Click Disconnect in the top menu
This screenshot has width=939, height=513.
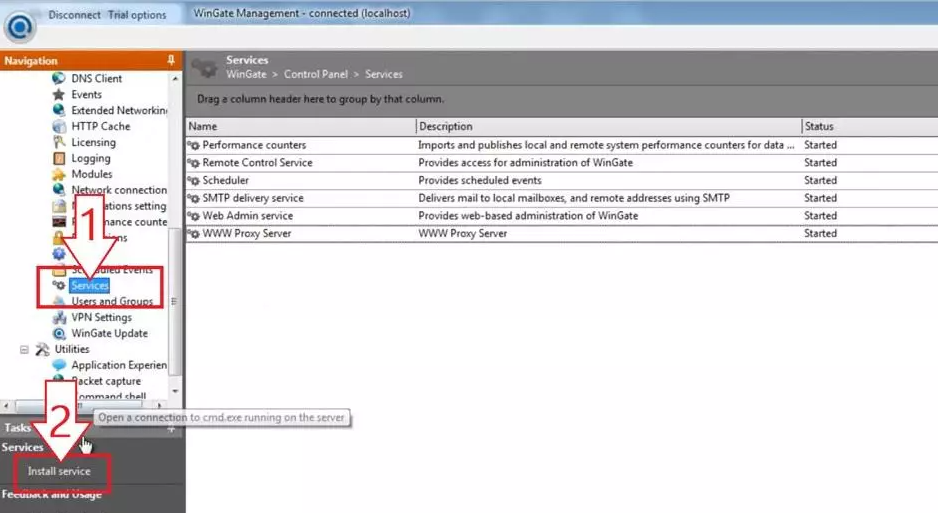[x=74, y=15]
